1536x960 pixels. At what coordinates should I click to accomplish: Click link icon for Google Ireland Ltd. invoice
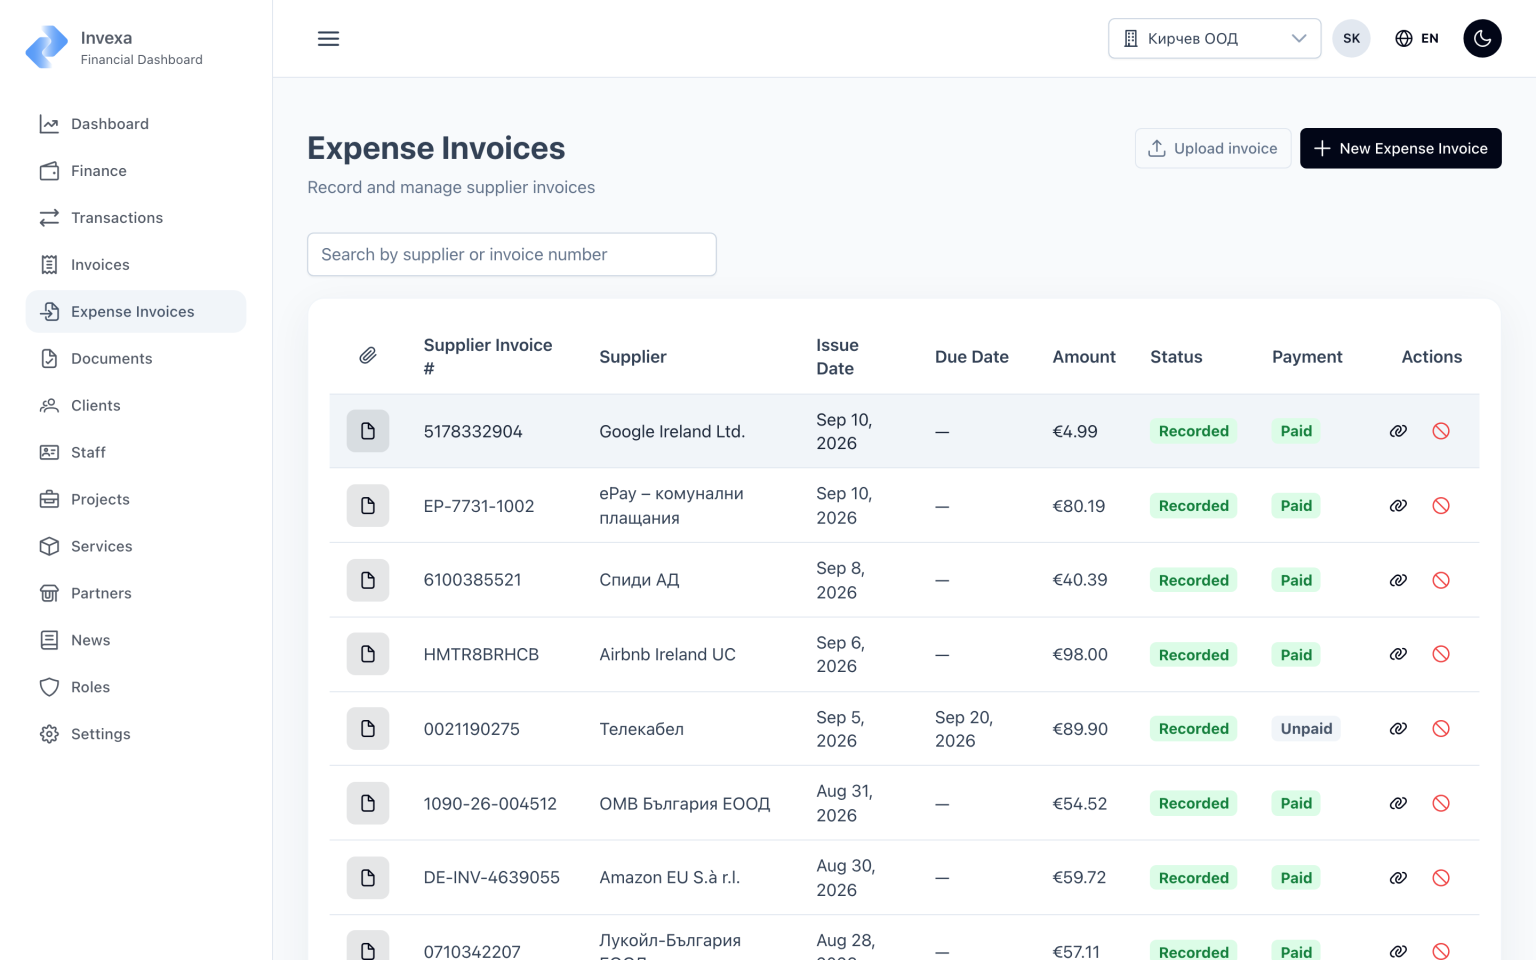click(x=1398, y=431)
